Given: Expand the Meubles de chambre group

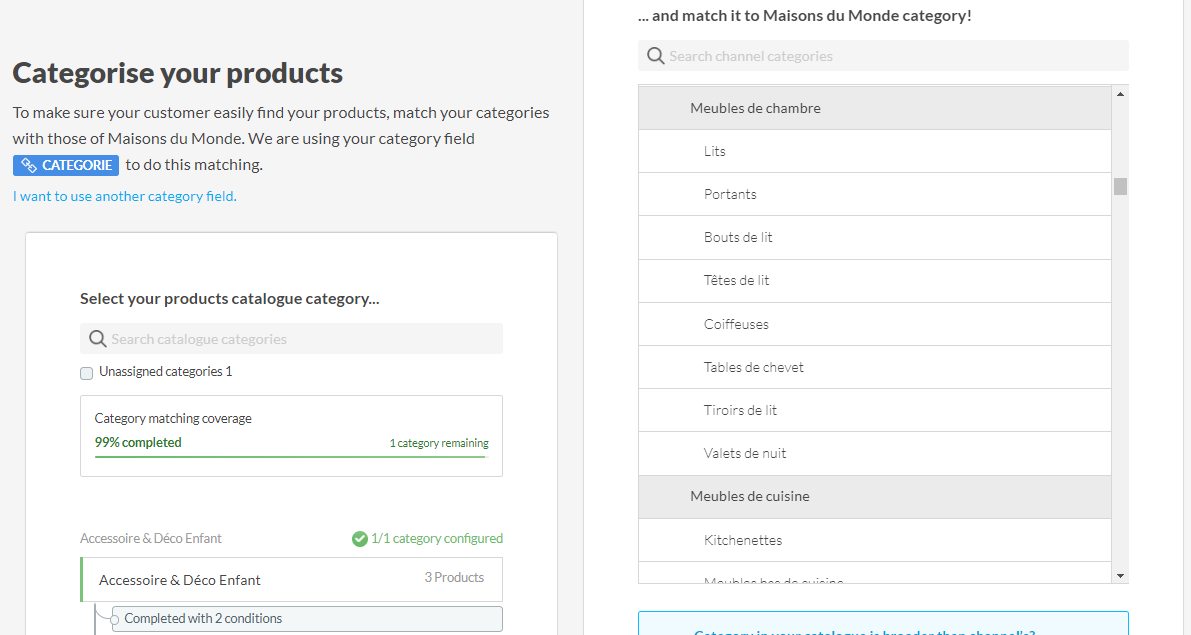Looking at the screenshot, I should click(x=755, y=108).
